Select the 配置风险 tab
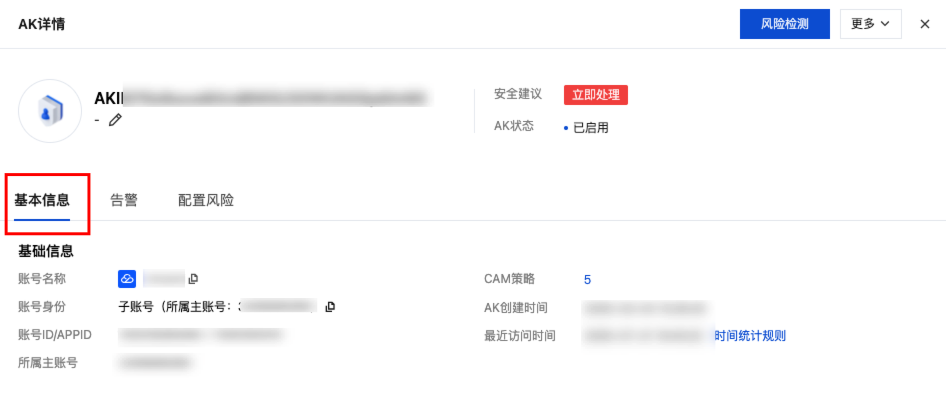Viewport: 946px width, 408px height. pyautogui.click(x=206, y=200)
